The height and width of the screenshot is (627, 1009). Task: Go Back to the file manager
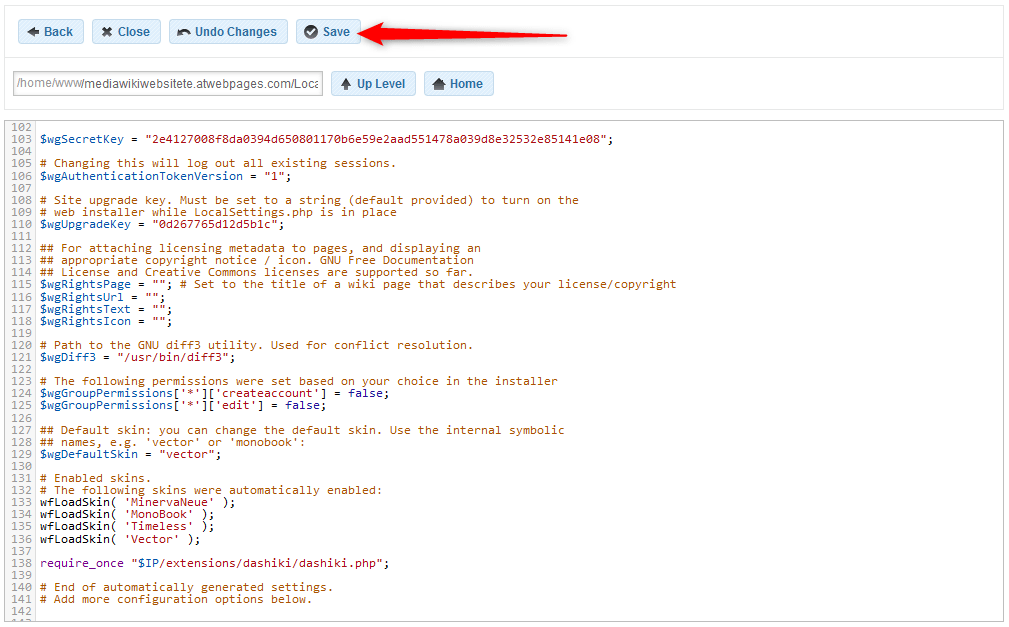point(50,31)
